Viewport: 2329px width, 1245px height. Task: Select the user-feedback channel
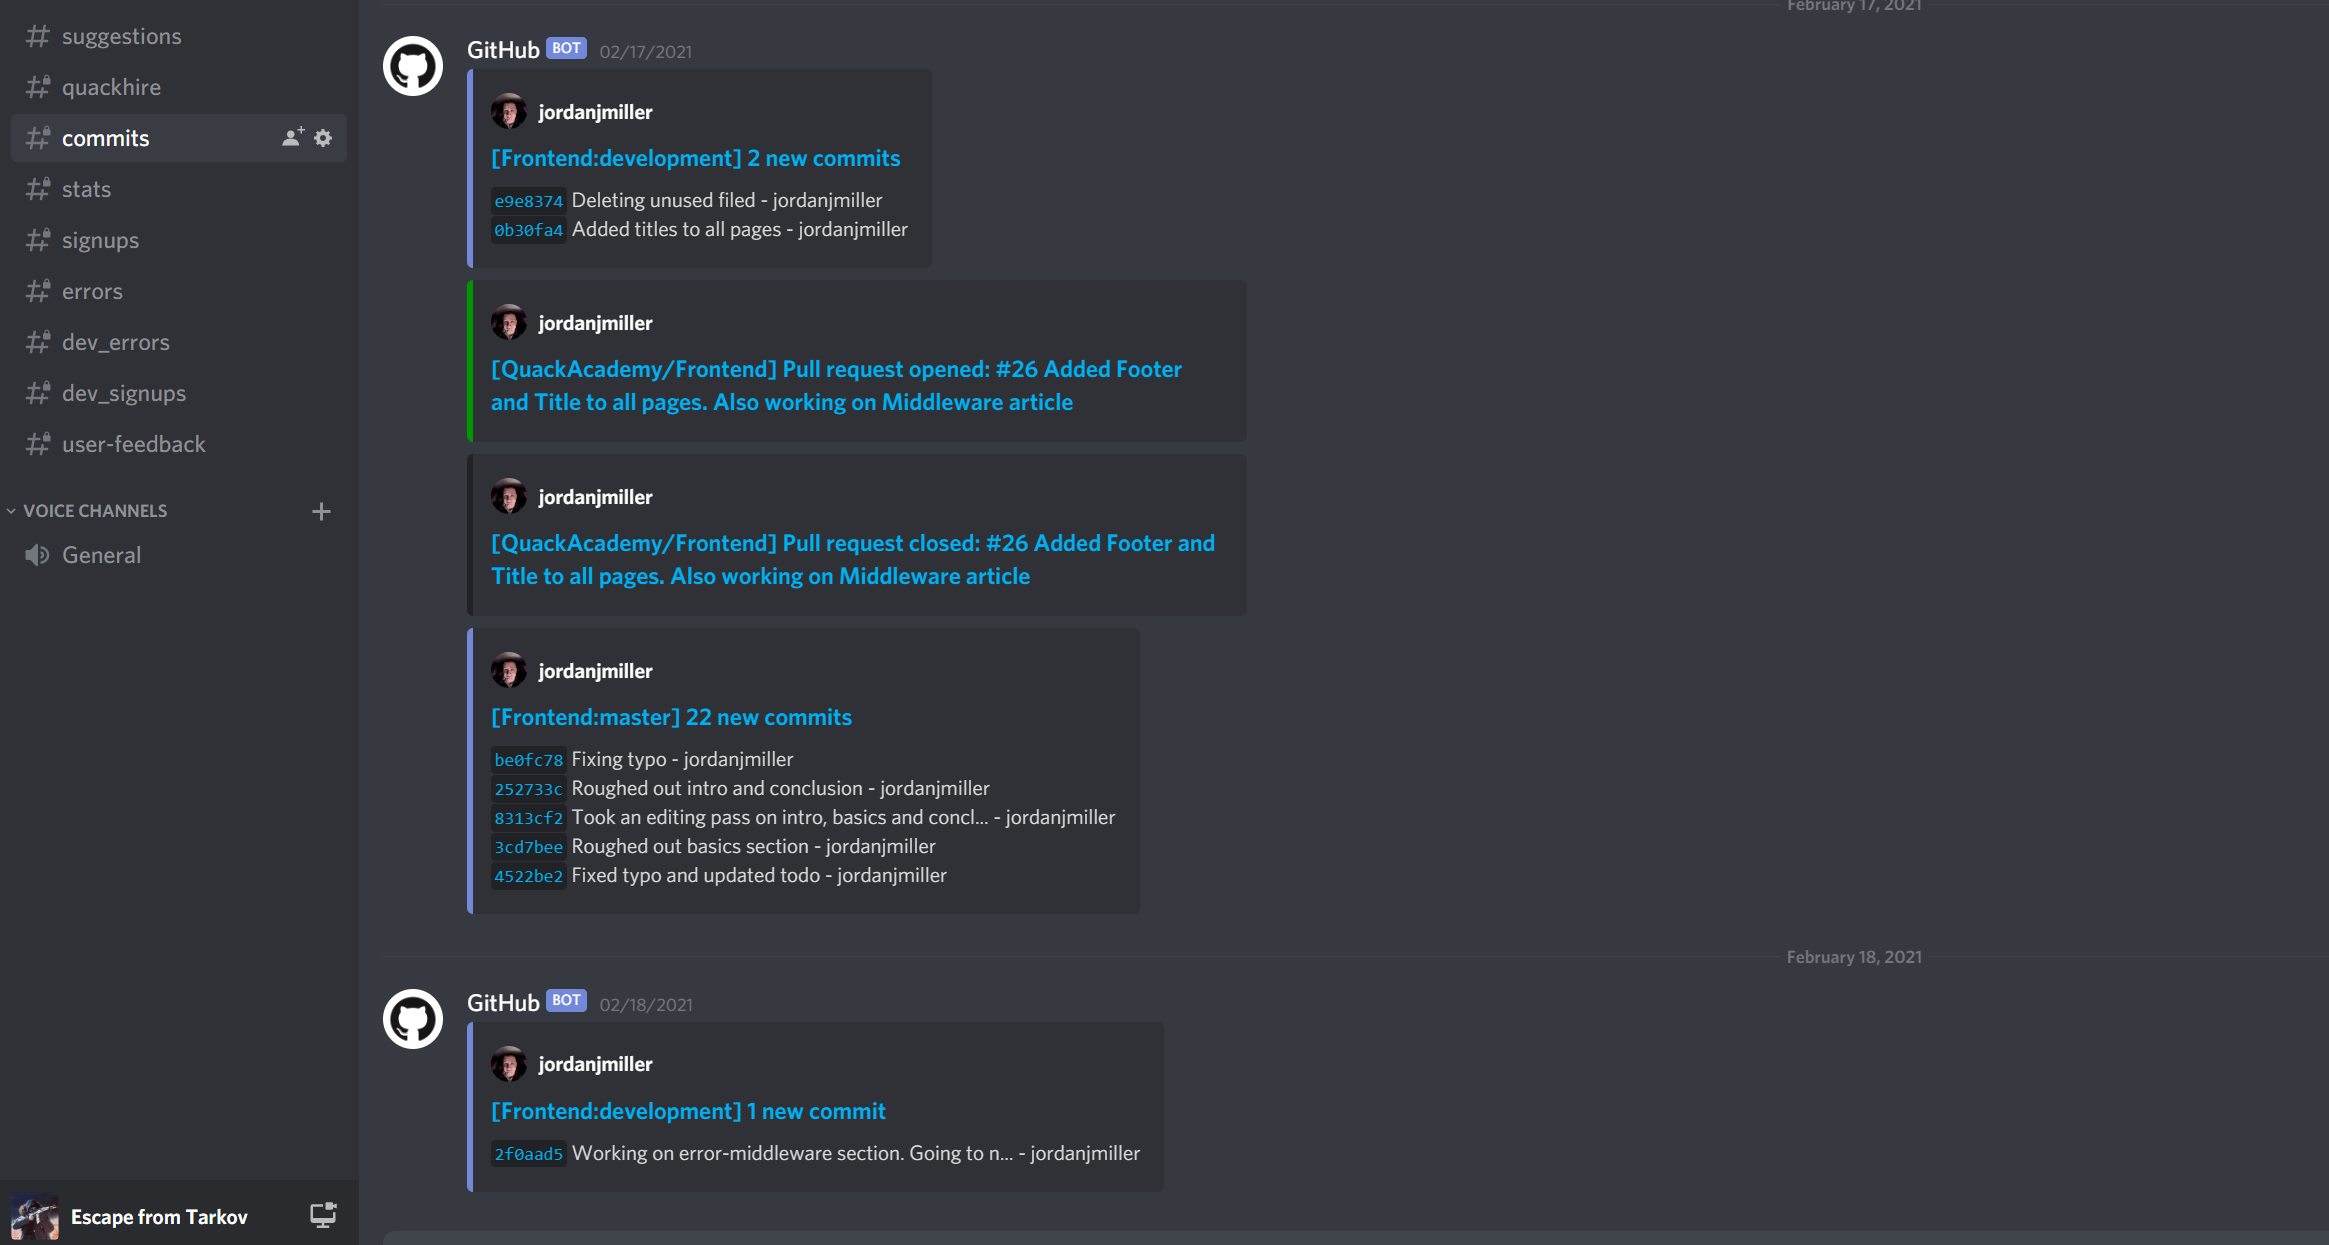[x=133, y=444]
